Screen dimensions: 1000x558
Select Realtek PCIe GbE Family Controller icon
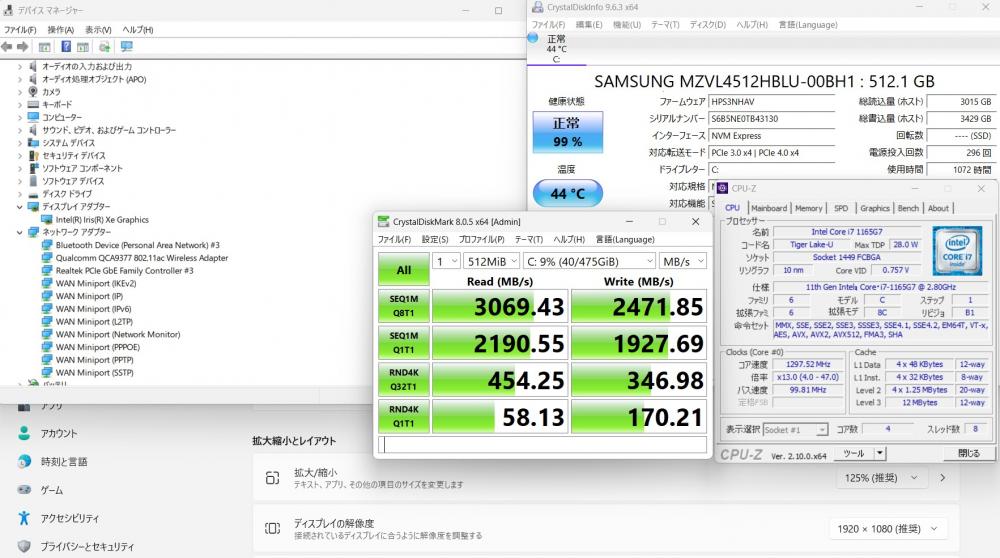pyautogui.click(x=47, y=270)
